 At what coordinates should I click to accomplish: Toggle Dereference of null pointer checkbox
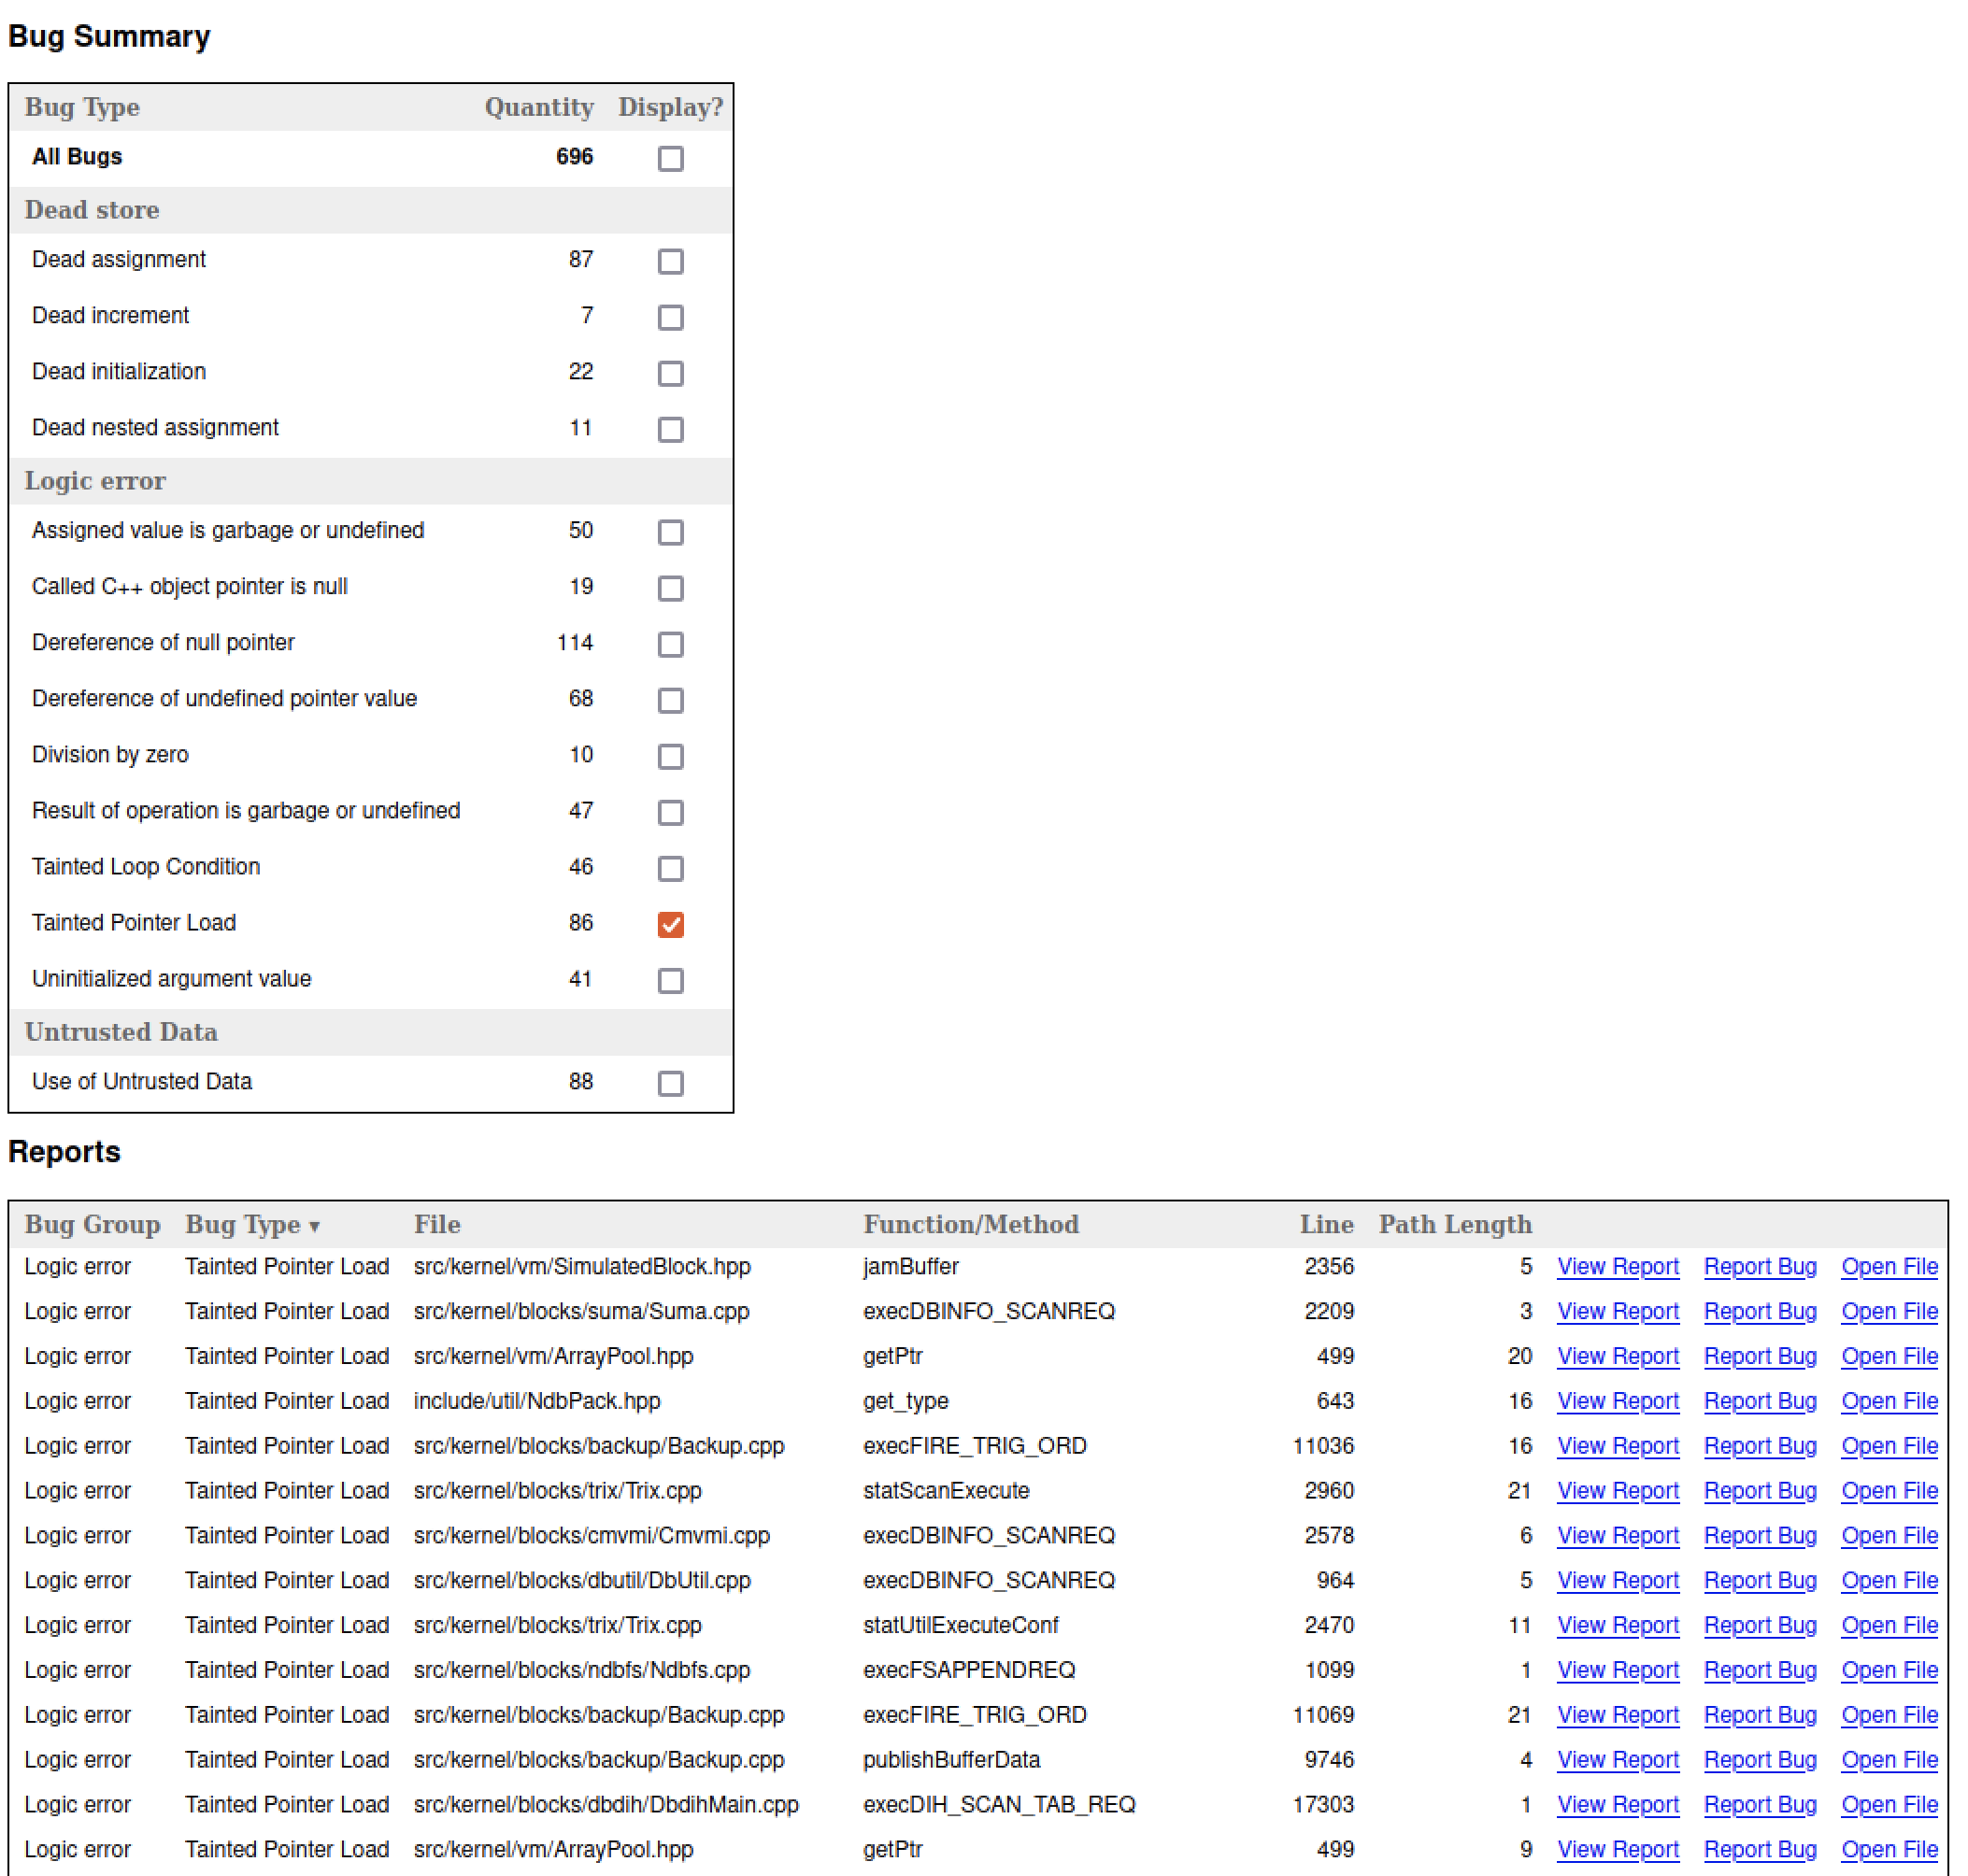click(670, 644)
